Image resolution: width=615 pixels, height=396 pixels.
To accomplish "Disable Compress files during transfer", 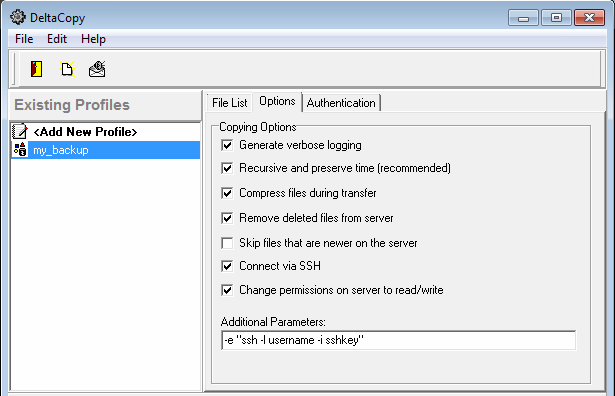I will pyautogui.click(x=227, y=193).
